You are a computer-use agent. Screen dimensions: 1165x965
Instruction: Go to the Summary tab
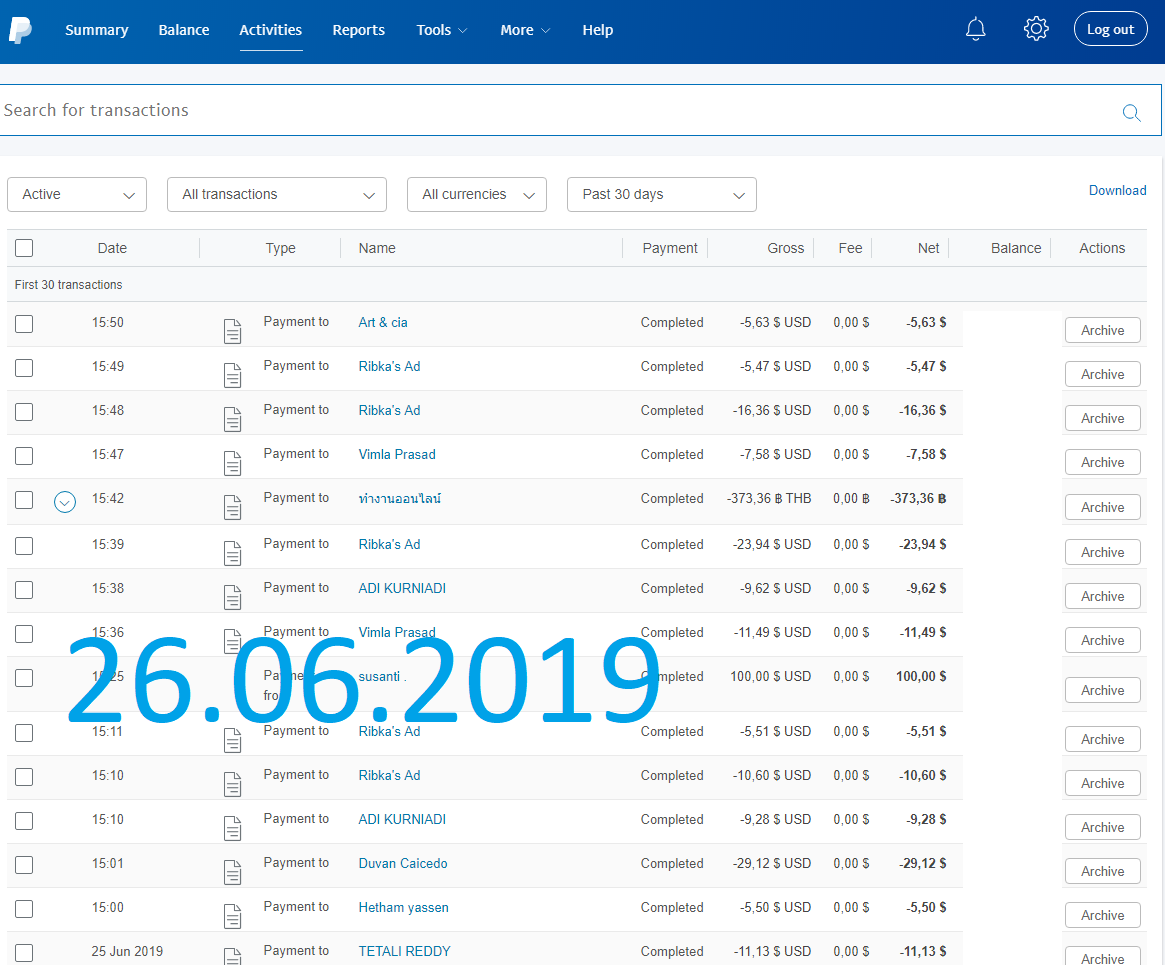97,30
